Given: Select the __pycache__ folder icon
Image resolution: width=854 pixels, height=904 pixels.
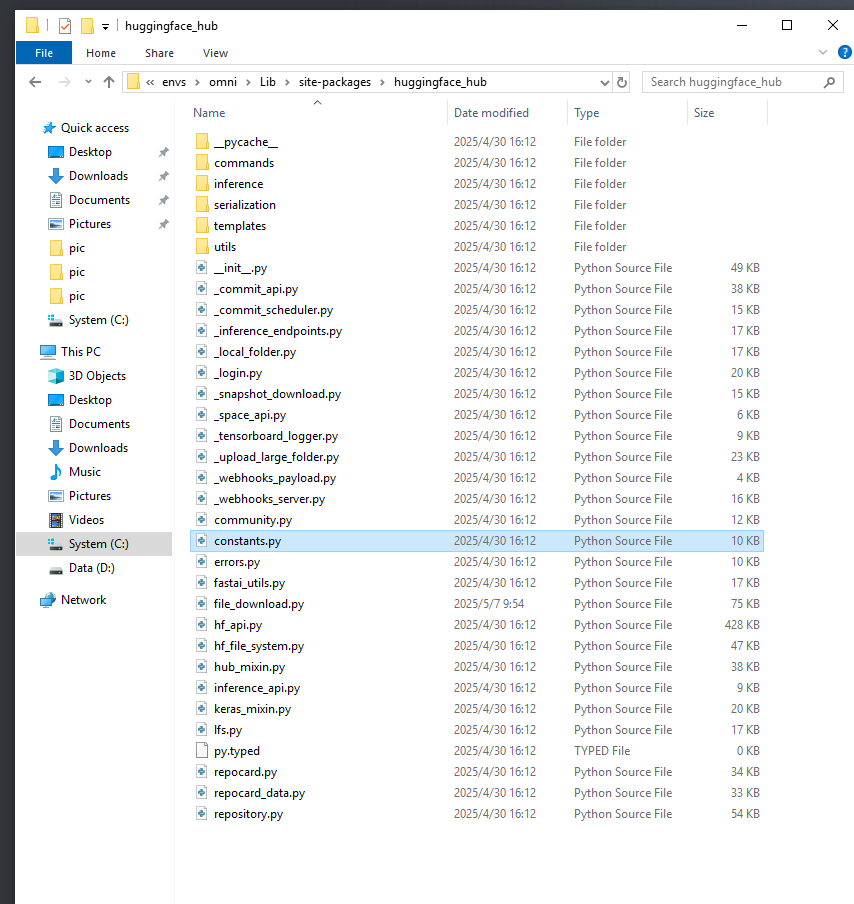Looking at the screenshot, I should pyautogui.click(x=202, y=142).
